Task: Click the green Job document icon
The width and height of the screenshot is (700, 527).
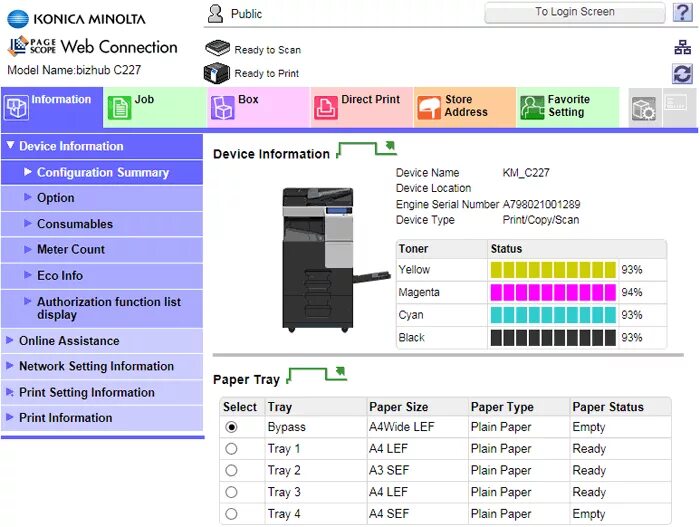Action: point(119,108)
